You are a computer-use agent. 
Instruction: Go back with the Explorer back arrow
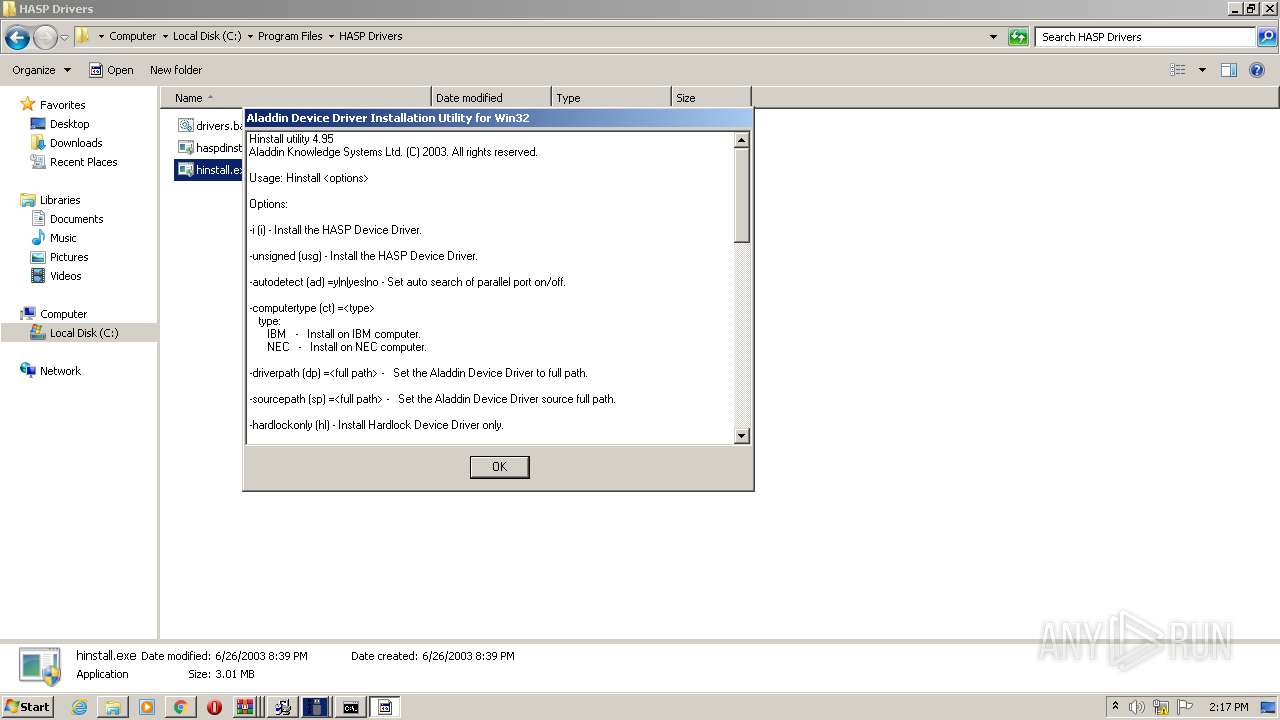coord(17,38)
